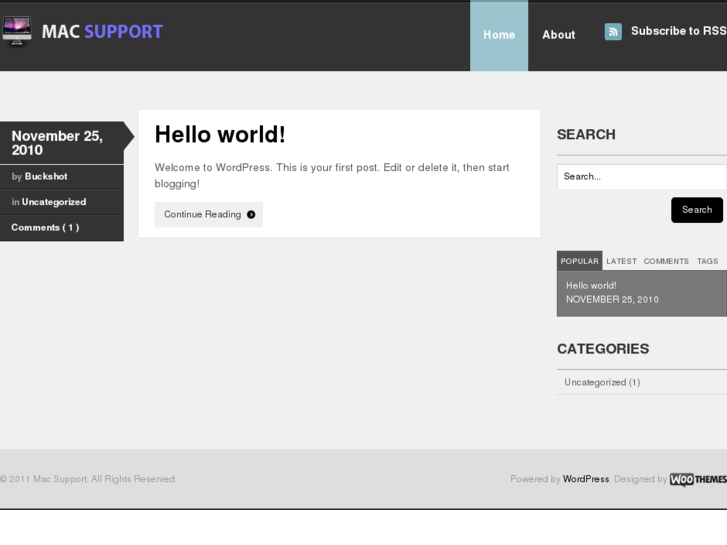Open Hello world! in popular posts widget

(x=591, y=285)
